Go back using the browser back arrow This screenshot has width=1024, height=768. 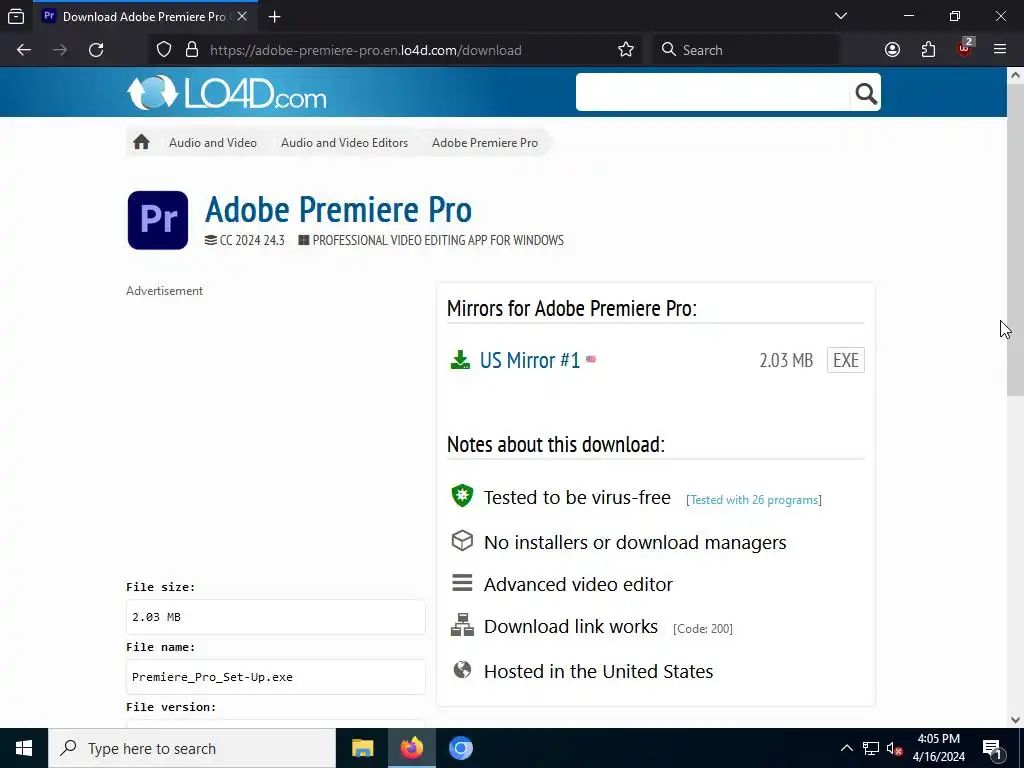pos(24,50)
